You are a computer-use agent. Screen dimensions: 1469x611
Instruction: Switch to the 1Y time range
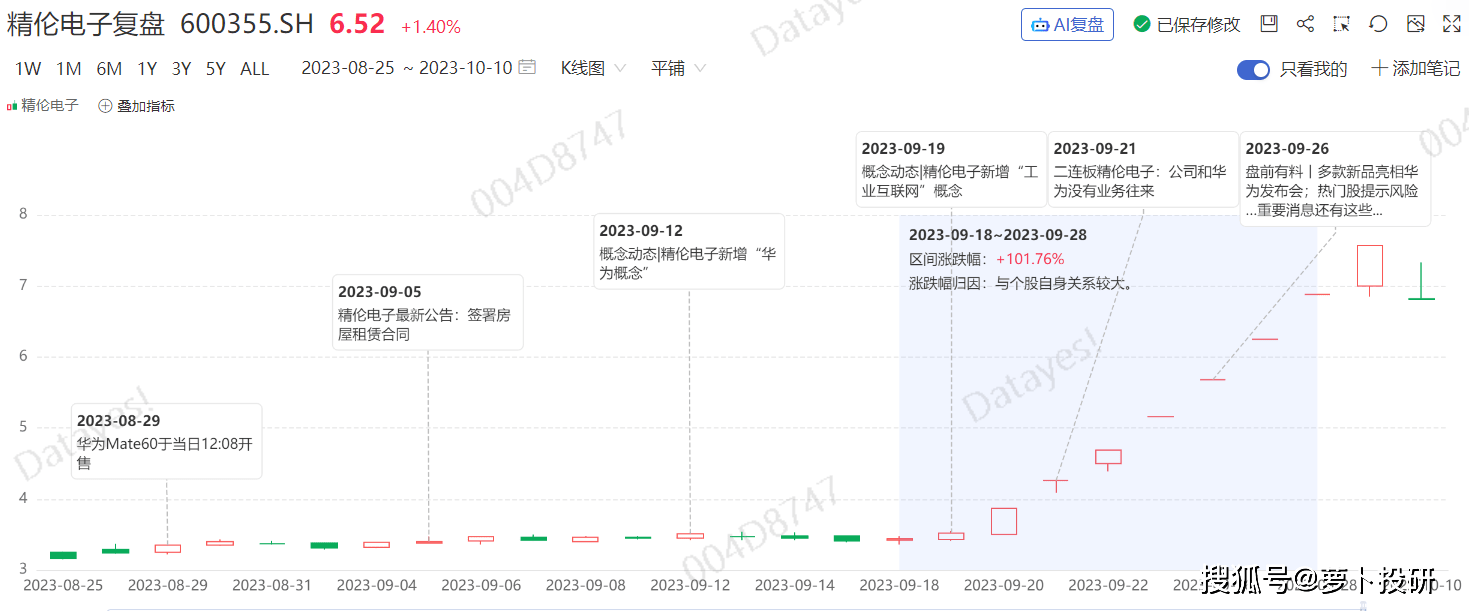tap(147, 69)
